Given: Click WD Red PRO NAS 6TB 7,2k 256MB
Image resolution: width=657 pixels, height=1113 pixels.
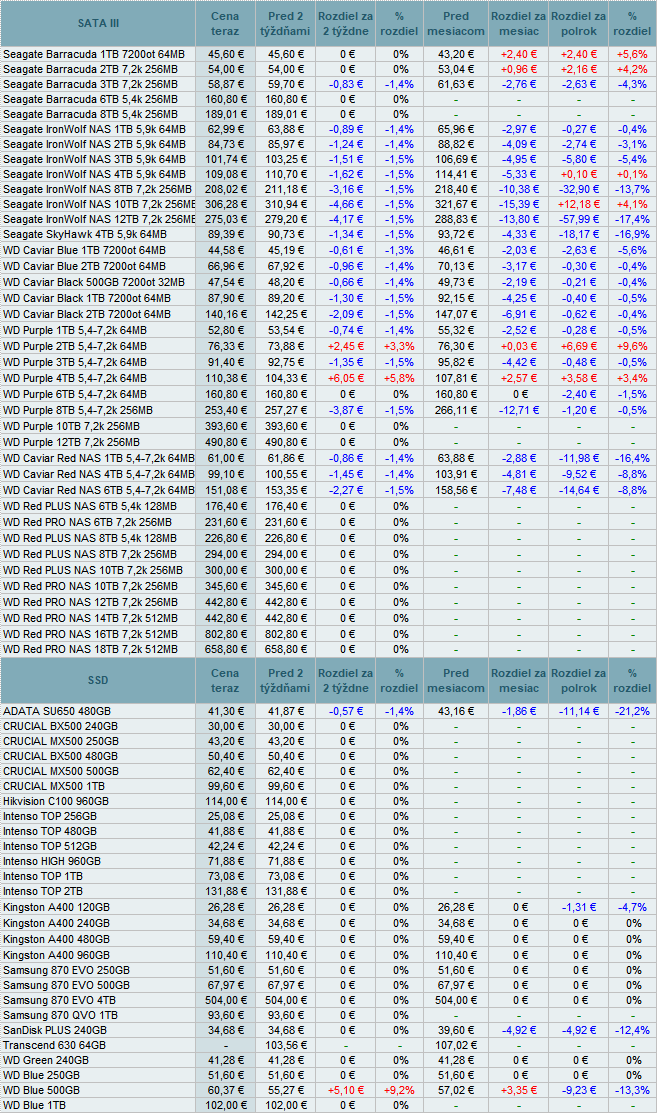Looking at the screenshot, I should (x=87, y=522).
